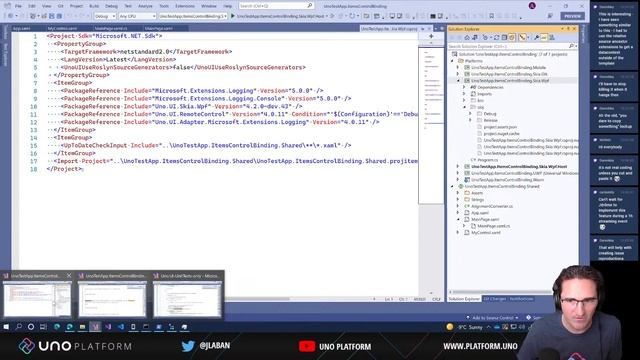Open the Any CPU platform dropdown
Image resolution: width=640 pixels, height=360 pixels.
pos(137,16)
